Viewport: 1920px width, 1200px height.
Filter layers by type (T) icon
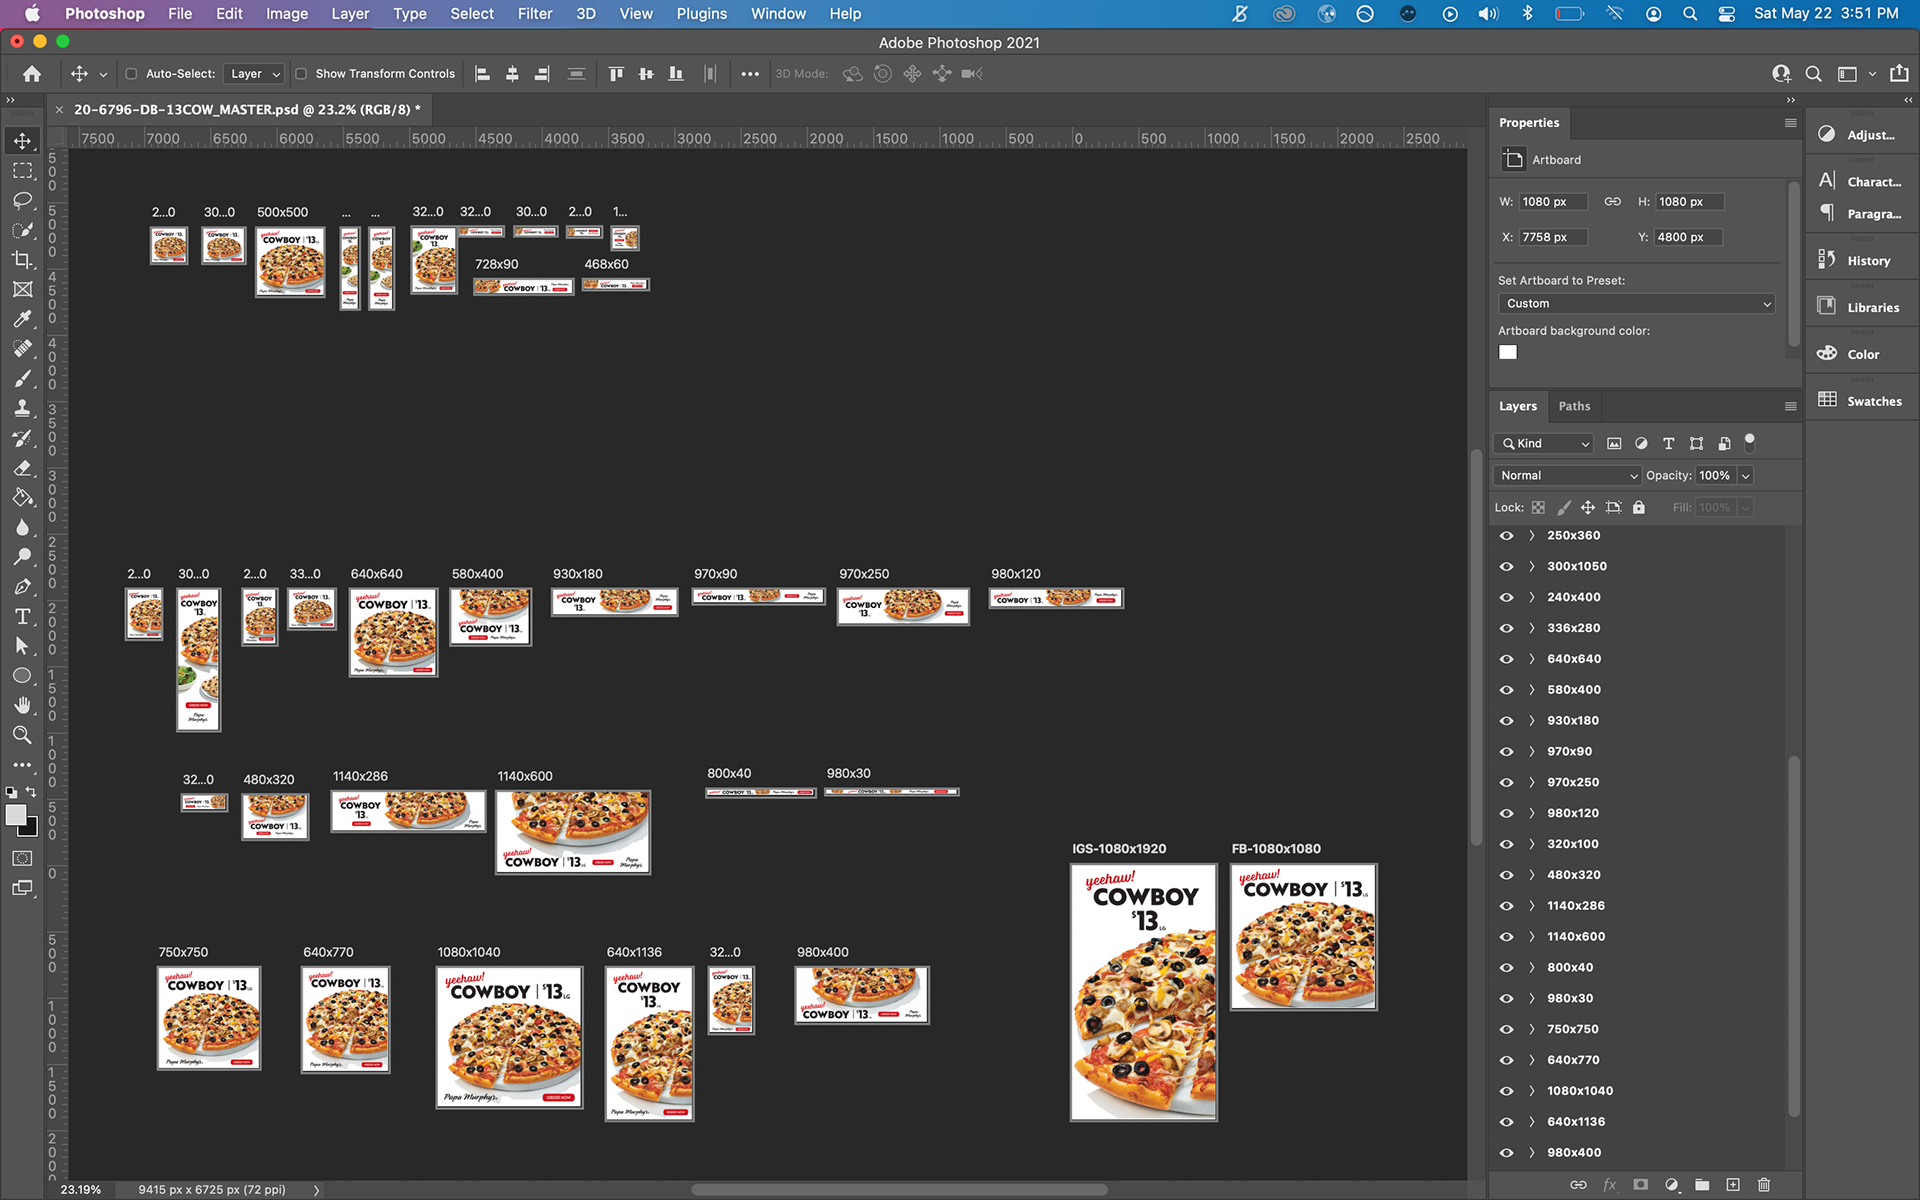[1668, 444]
